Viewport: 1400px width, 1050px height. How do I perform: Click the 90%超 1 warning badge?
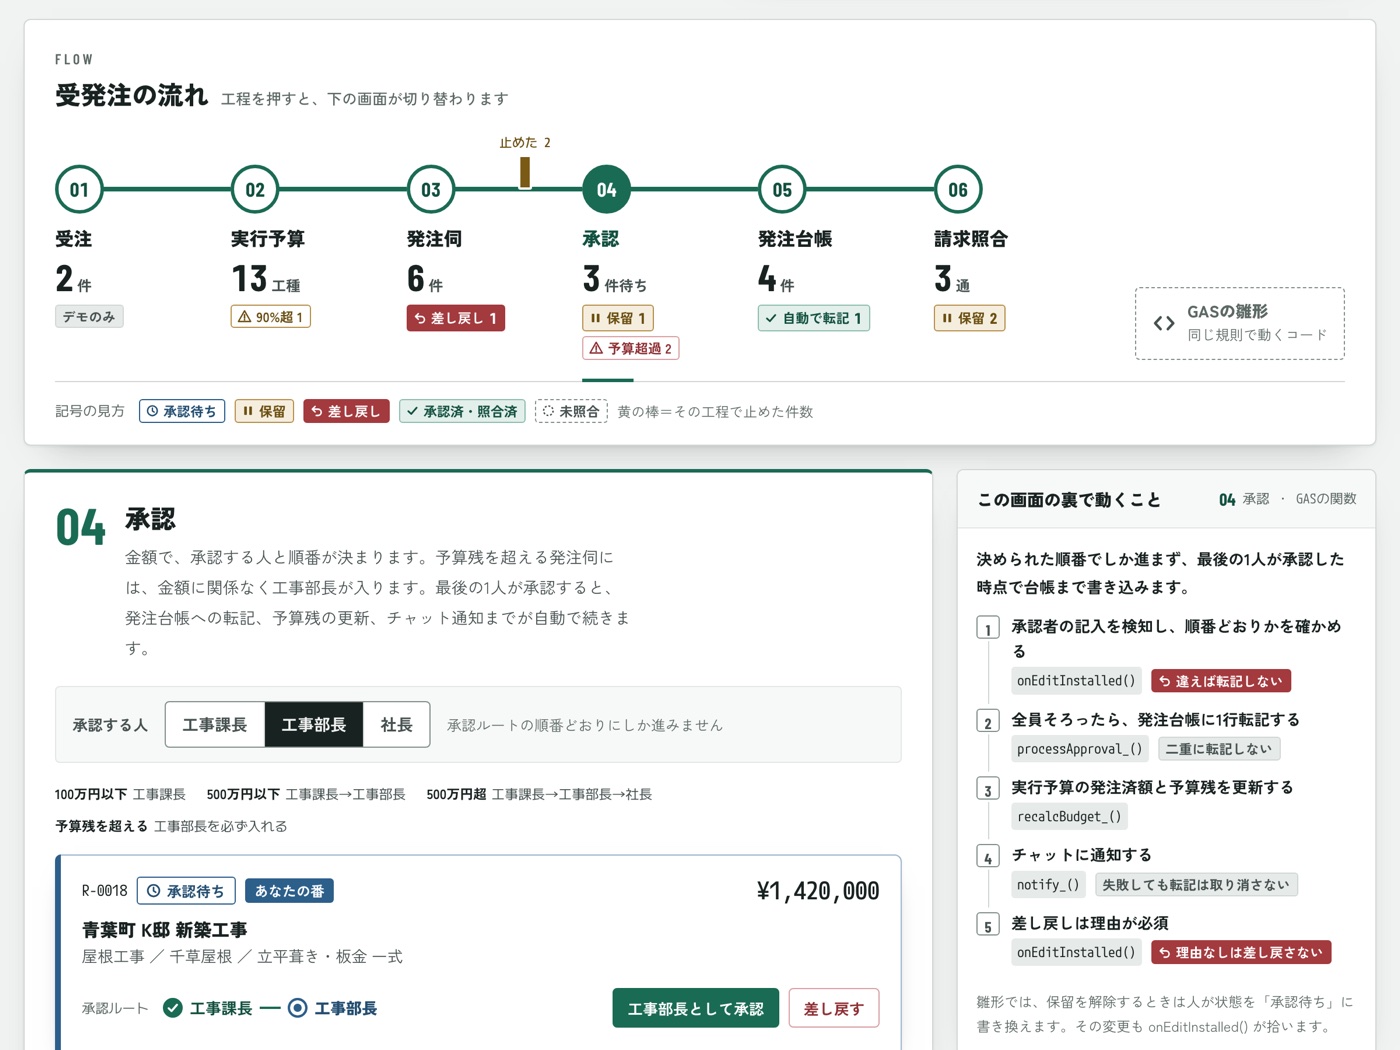pos(270,317)
